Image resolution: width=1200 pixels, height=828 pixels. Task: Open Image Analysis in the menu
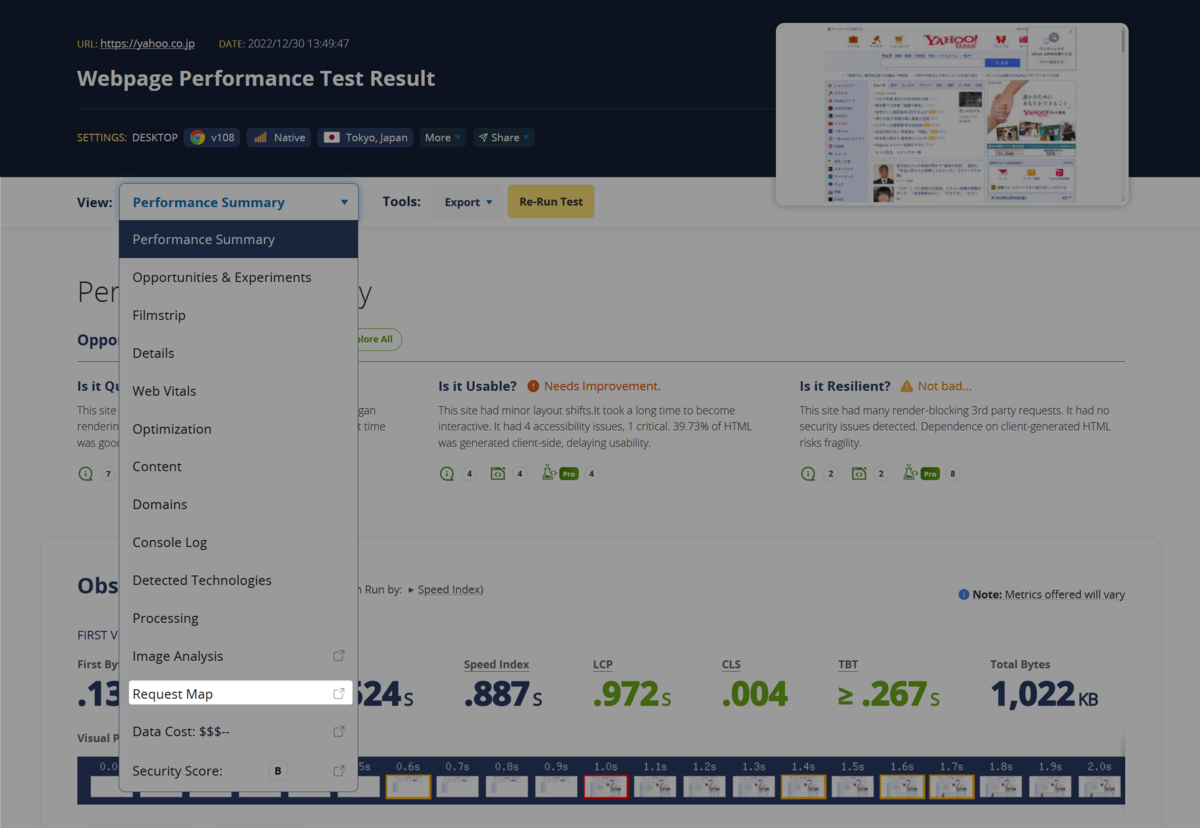(239, 656)
